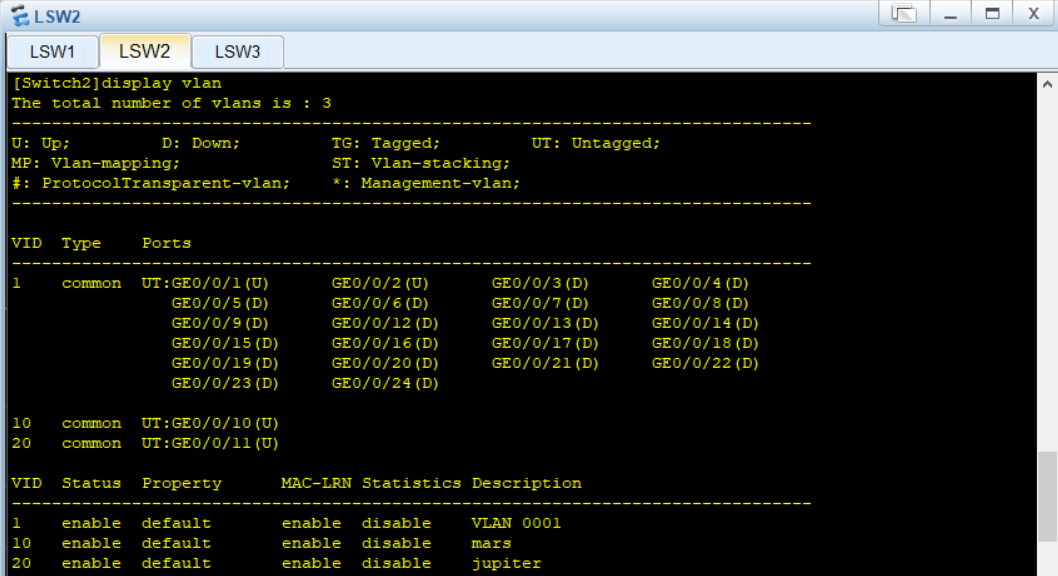Click the 'mars' VLAN description
The width and height of the screenshot is (1058, 576).
coord(491,544)
